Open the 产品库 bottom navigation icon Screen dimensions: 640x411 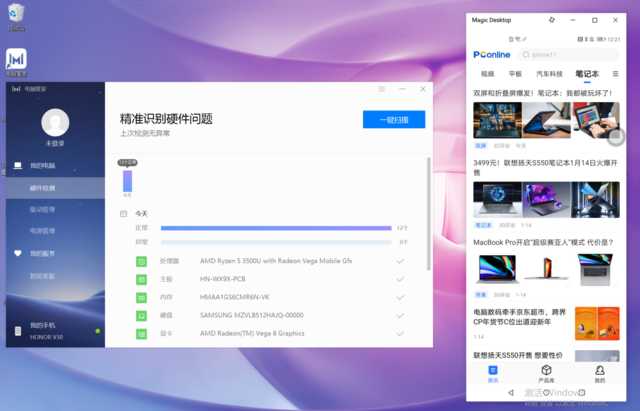[x=546, y=373]
